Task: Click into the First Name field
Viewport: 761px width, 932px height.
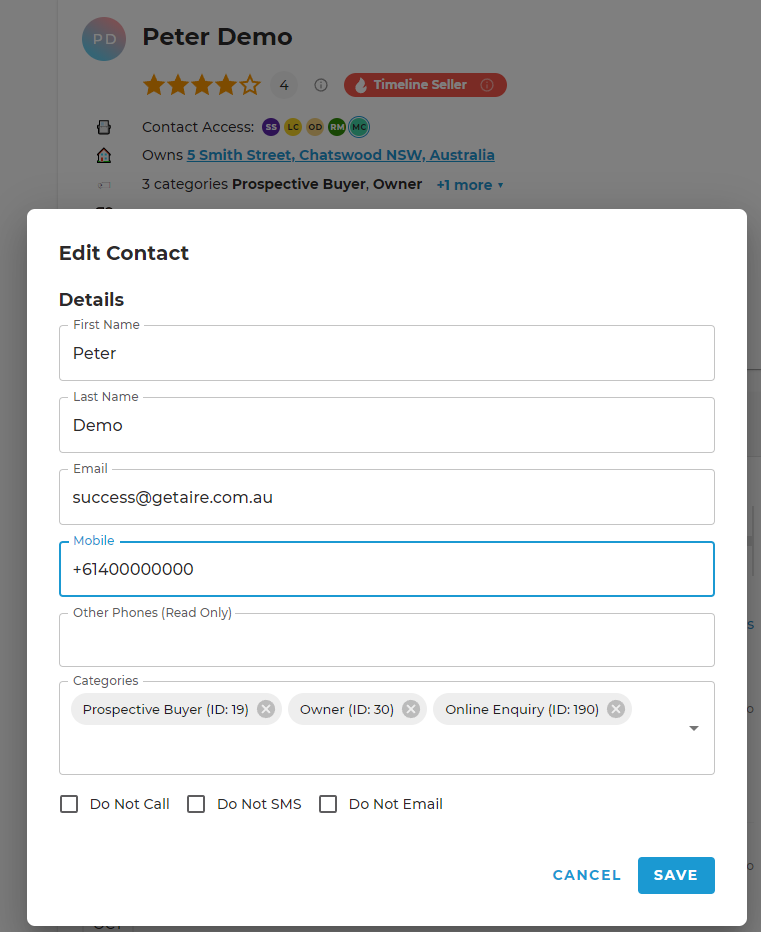Action: pos(387,353)
